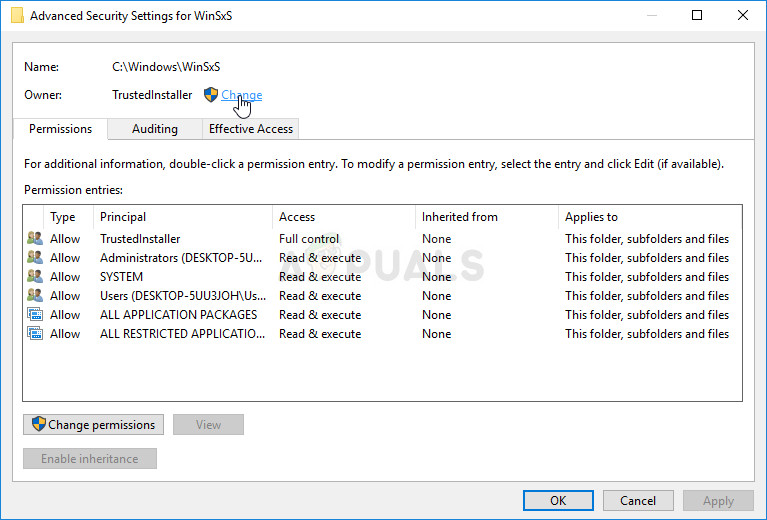Click Read & execute for SYSTEM row

[320, 277]
